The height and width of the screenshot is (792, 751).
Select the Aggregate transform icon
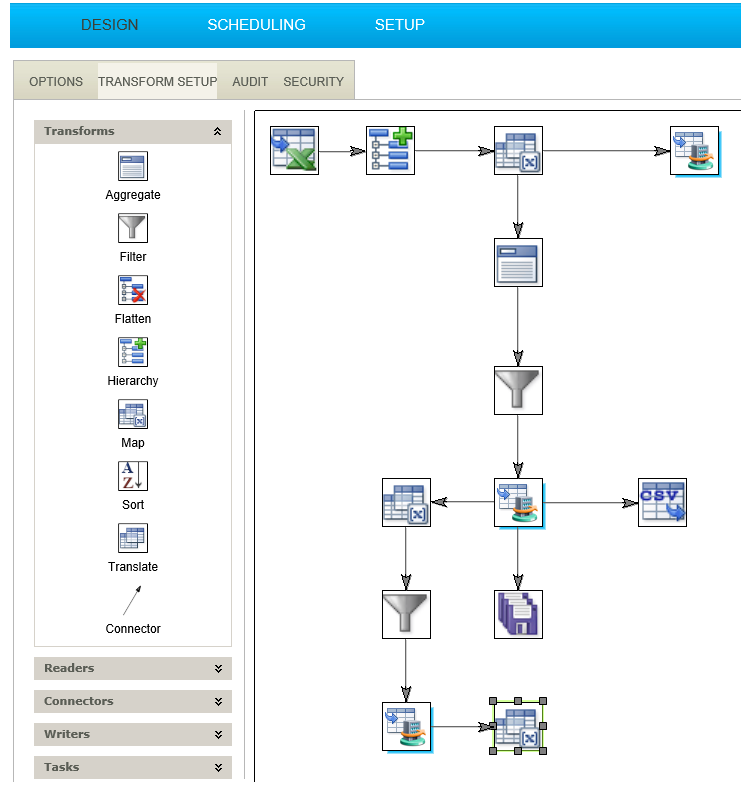point(133,167)
